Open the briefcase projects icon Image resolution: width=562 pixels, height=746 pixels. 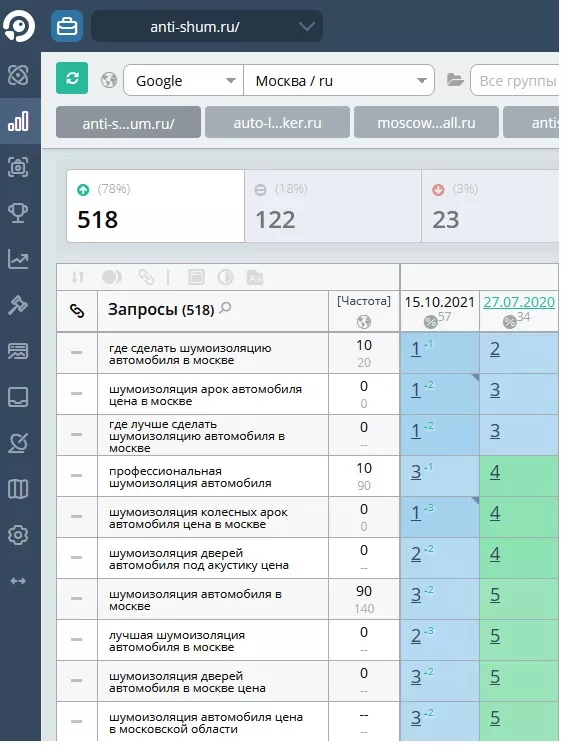67,26
